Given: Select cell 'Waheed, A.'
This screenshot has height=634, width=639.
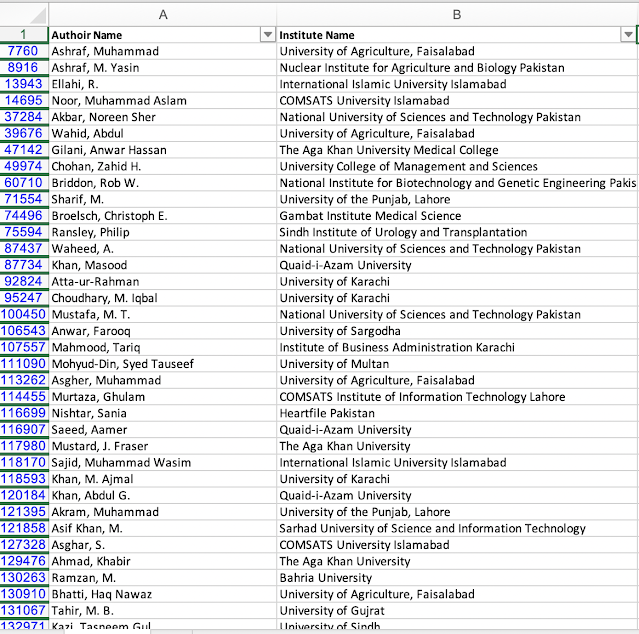Looking at the screenshot, I should click(162, 249).
